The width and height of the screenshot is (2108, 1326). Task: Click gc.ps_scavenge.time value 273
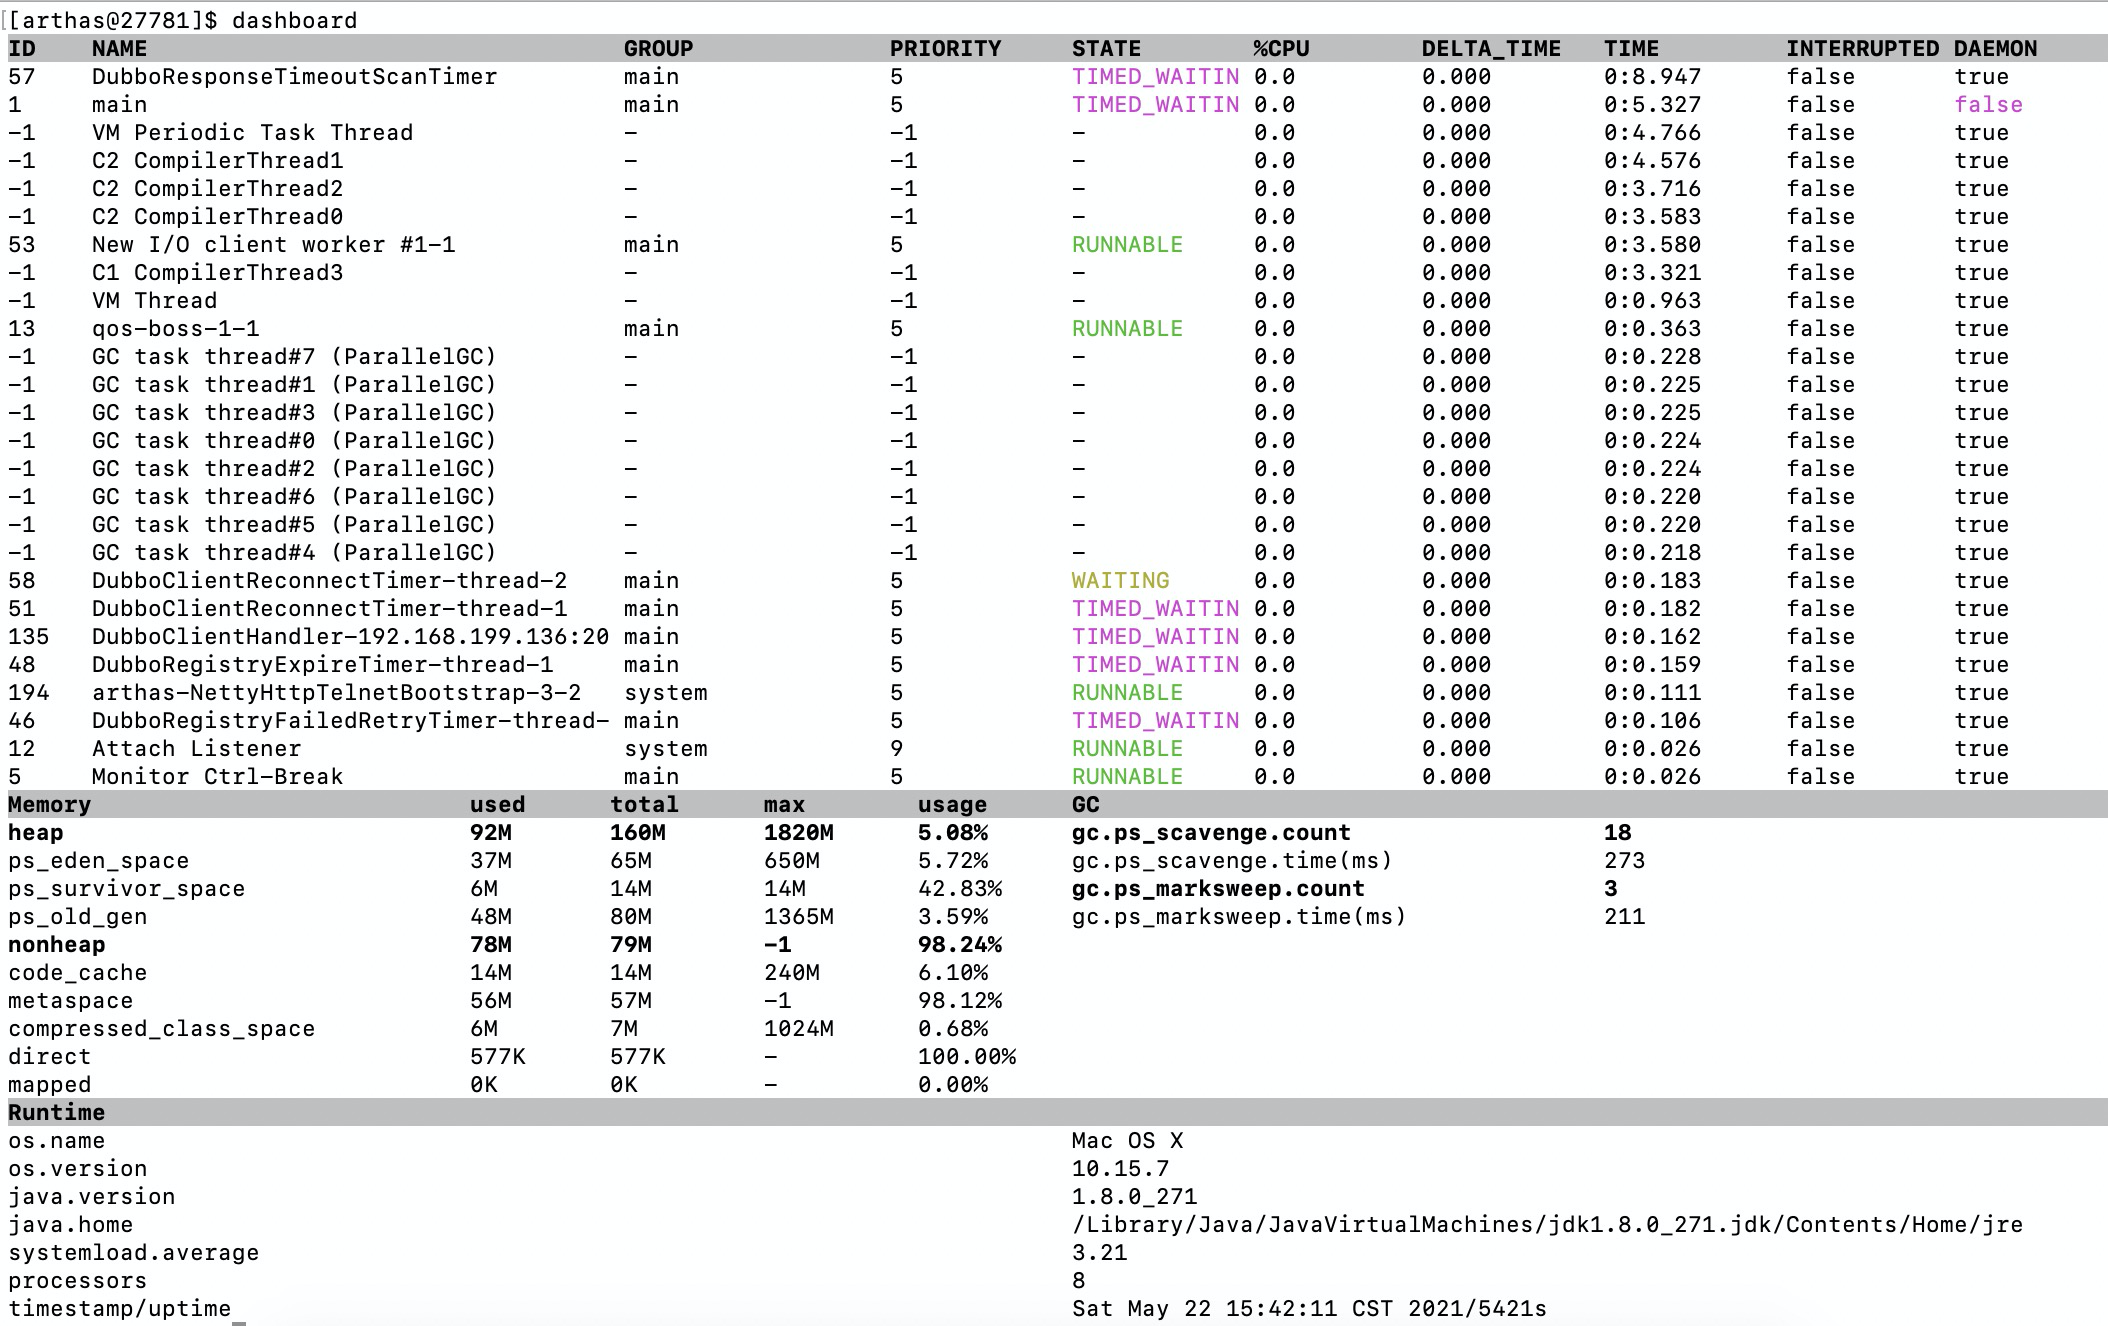click(1624, 860)
